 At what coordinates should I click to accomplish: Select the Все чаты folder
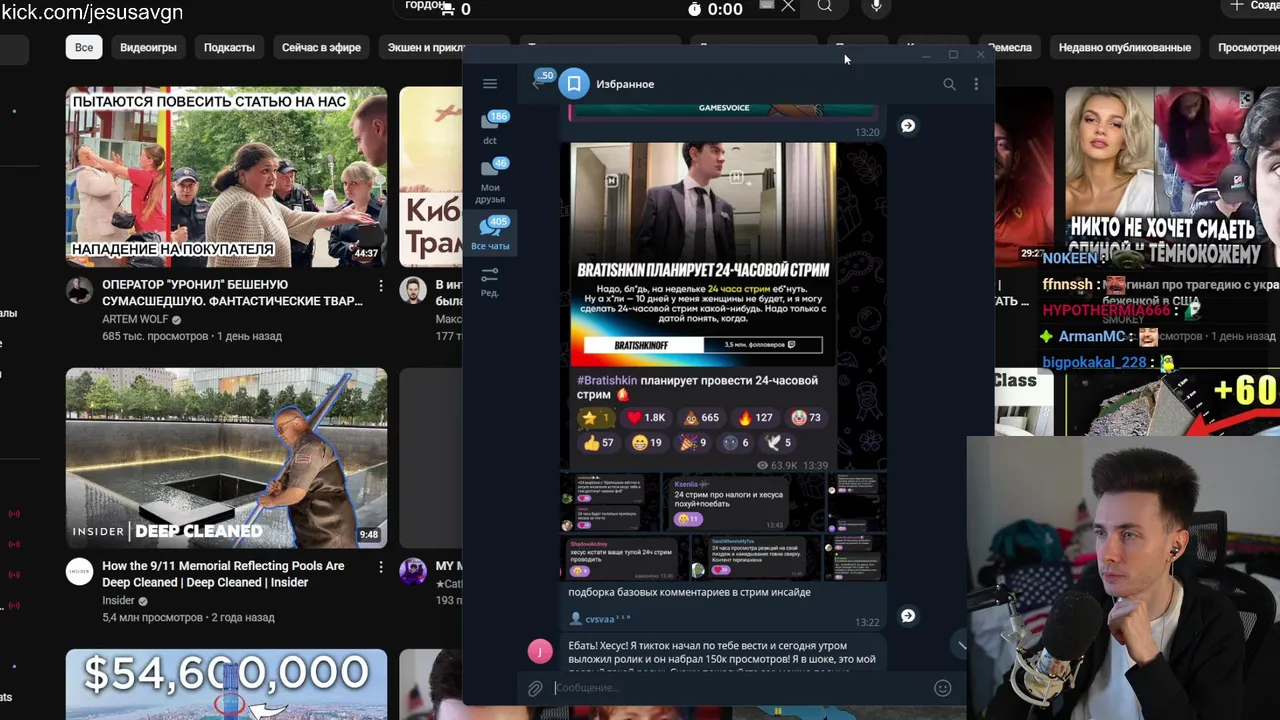coord(490,233)
